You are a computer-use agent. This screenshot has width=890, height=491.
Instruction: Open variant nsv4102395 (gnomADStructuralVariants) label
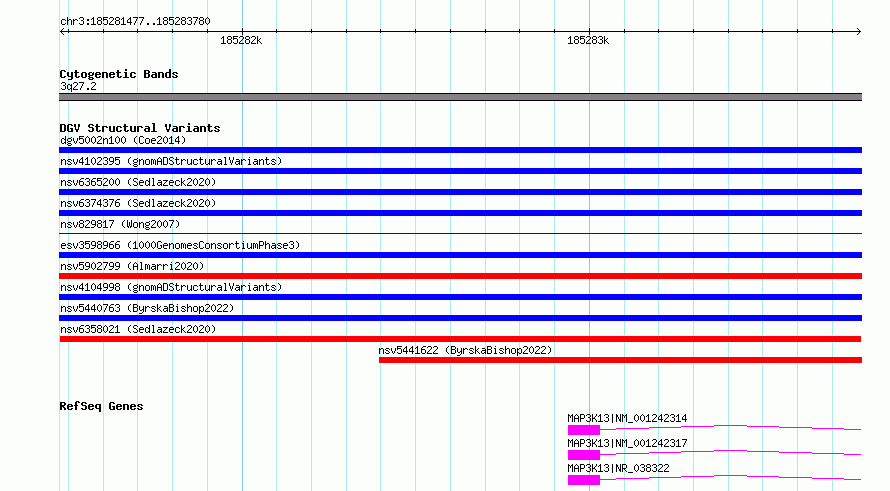point(171,161)
